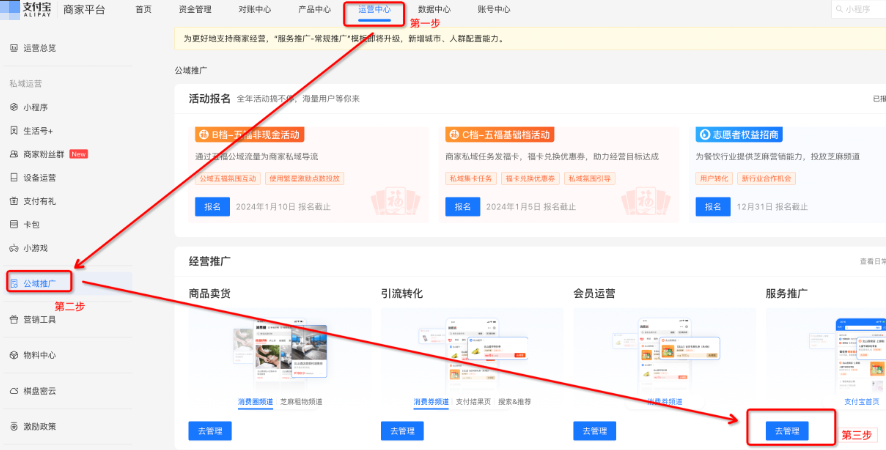Open 支付有礼 in the sidebar
The height and width of the screenshot is (450, 886).
pos(34,201)
